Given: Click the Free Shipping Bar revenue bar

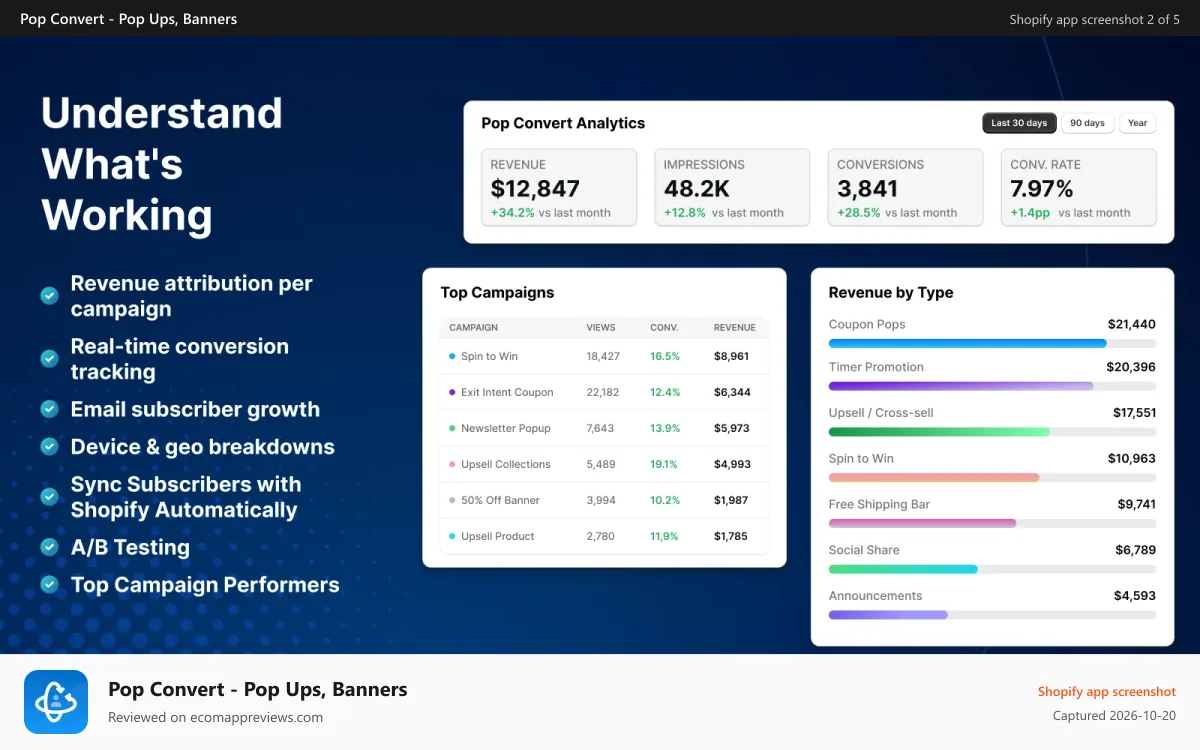Looking at the screenshot, I should [992, 523].
